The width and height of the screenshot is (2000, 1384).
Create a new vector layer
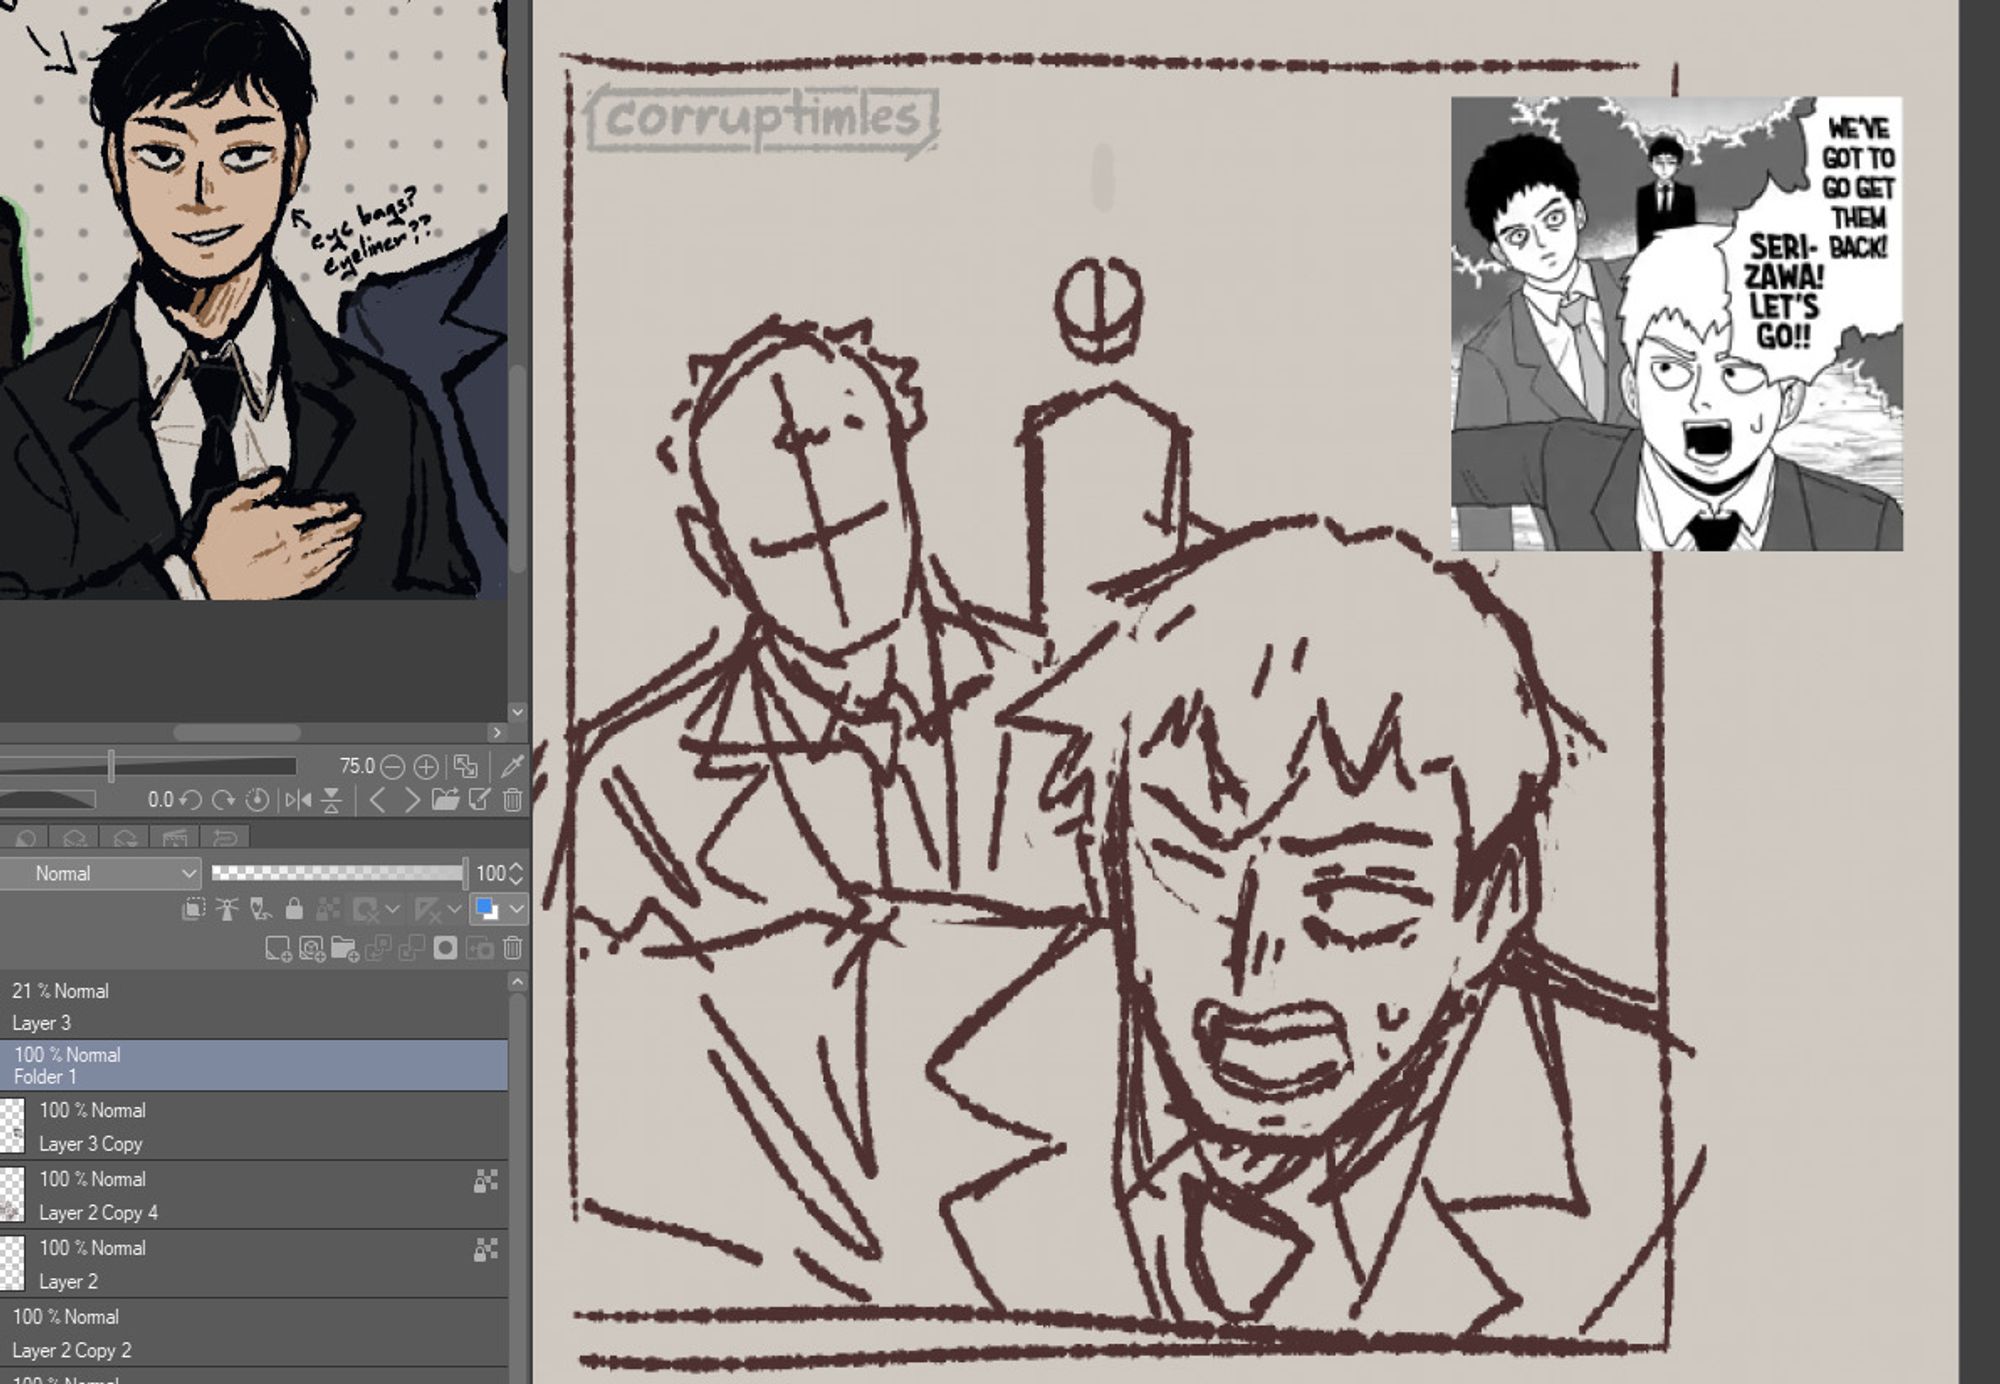pyautogui.click(x=312, y=949)
